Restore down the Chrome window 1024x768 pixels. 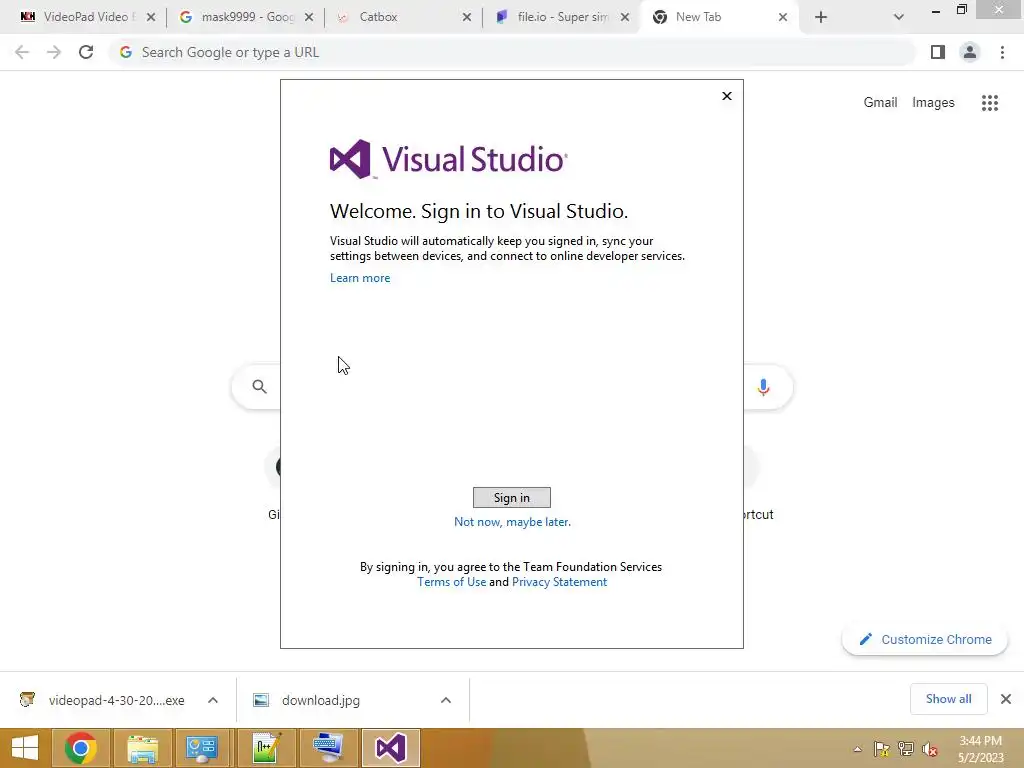pyautogui.click(x=962, y=10)
